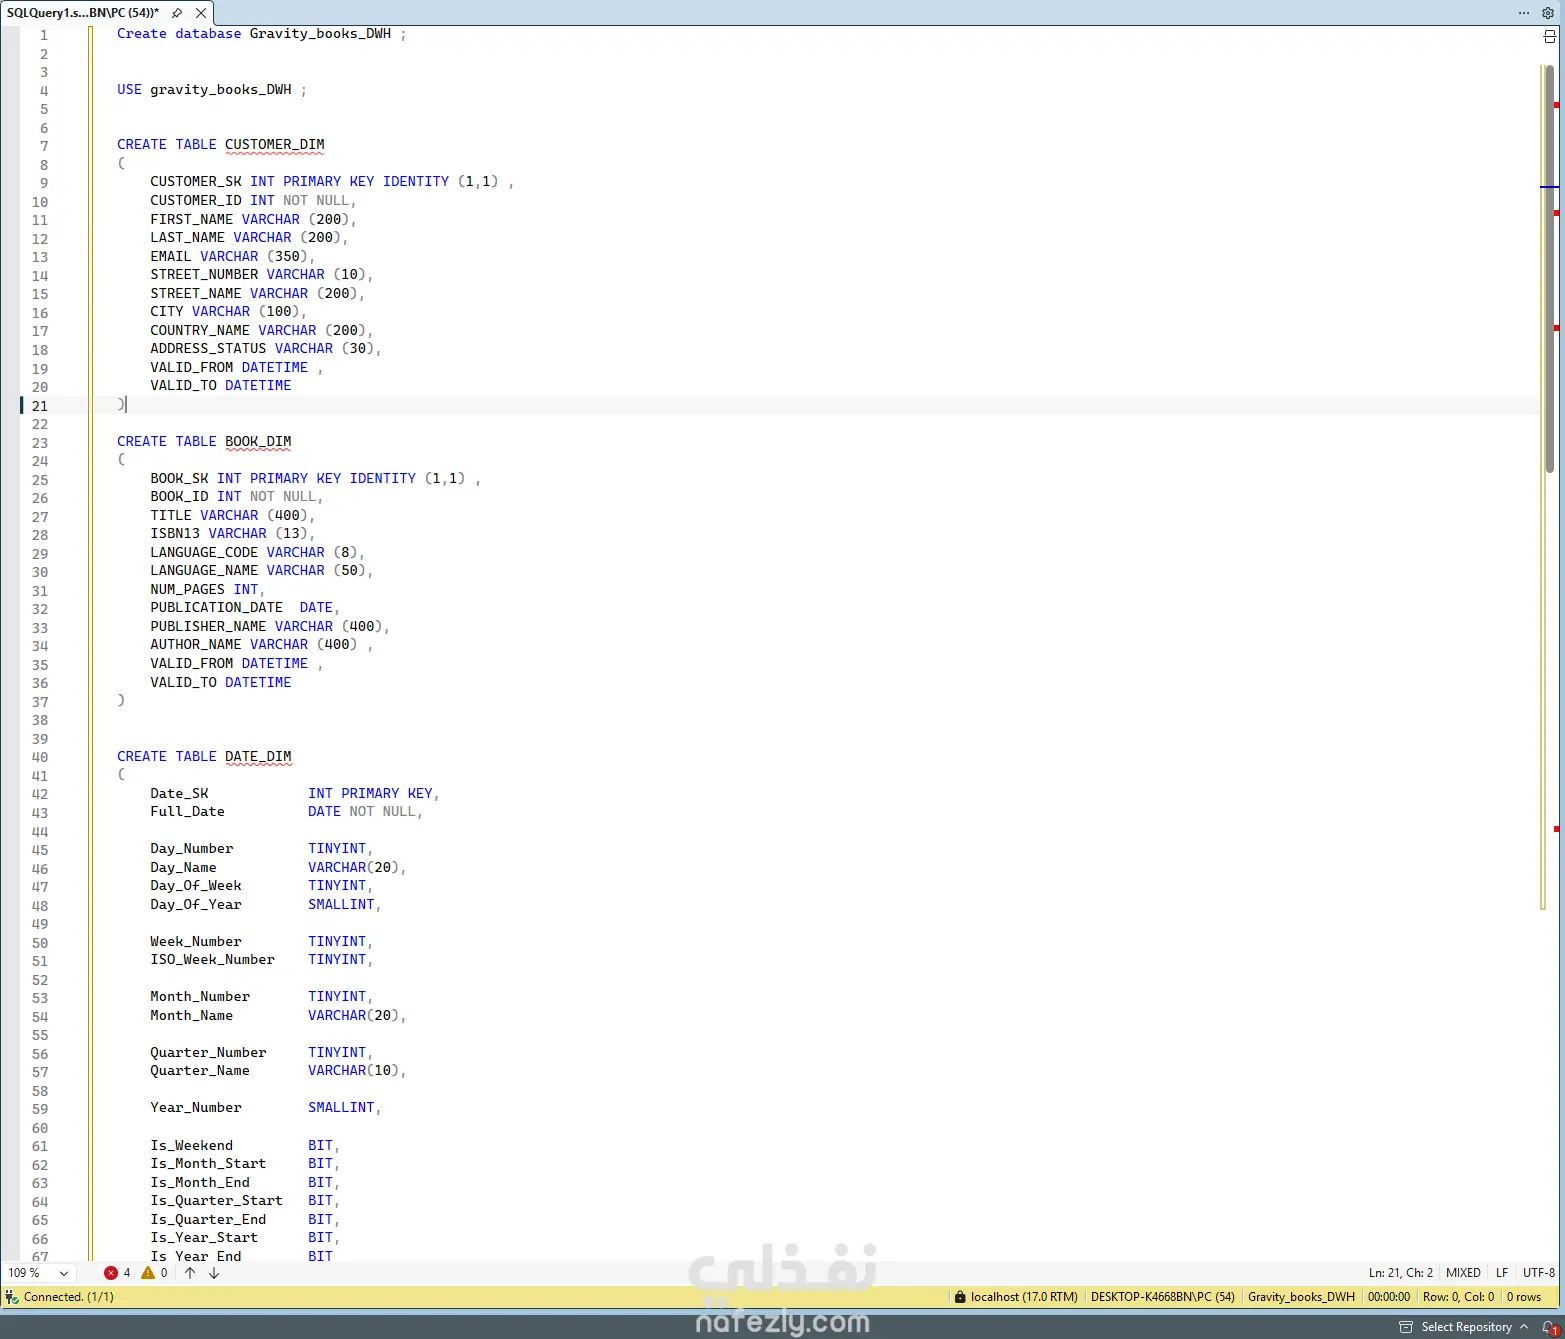Click the red error count icon

(x=111, y=1273)
